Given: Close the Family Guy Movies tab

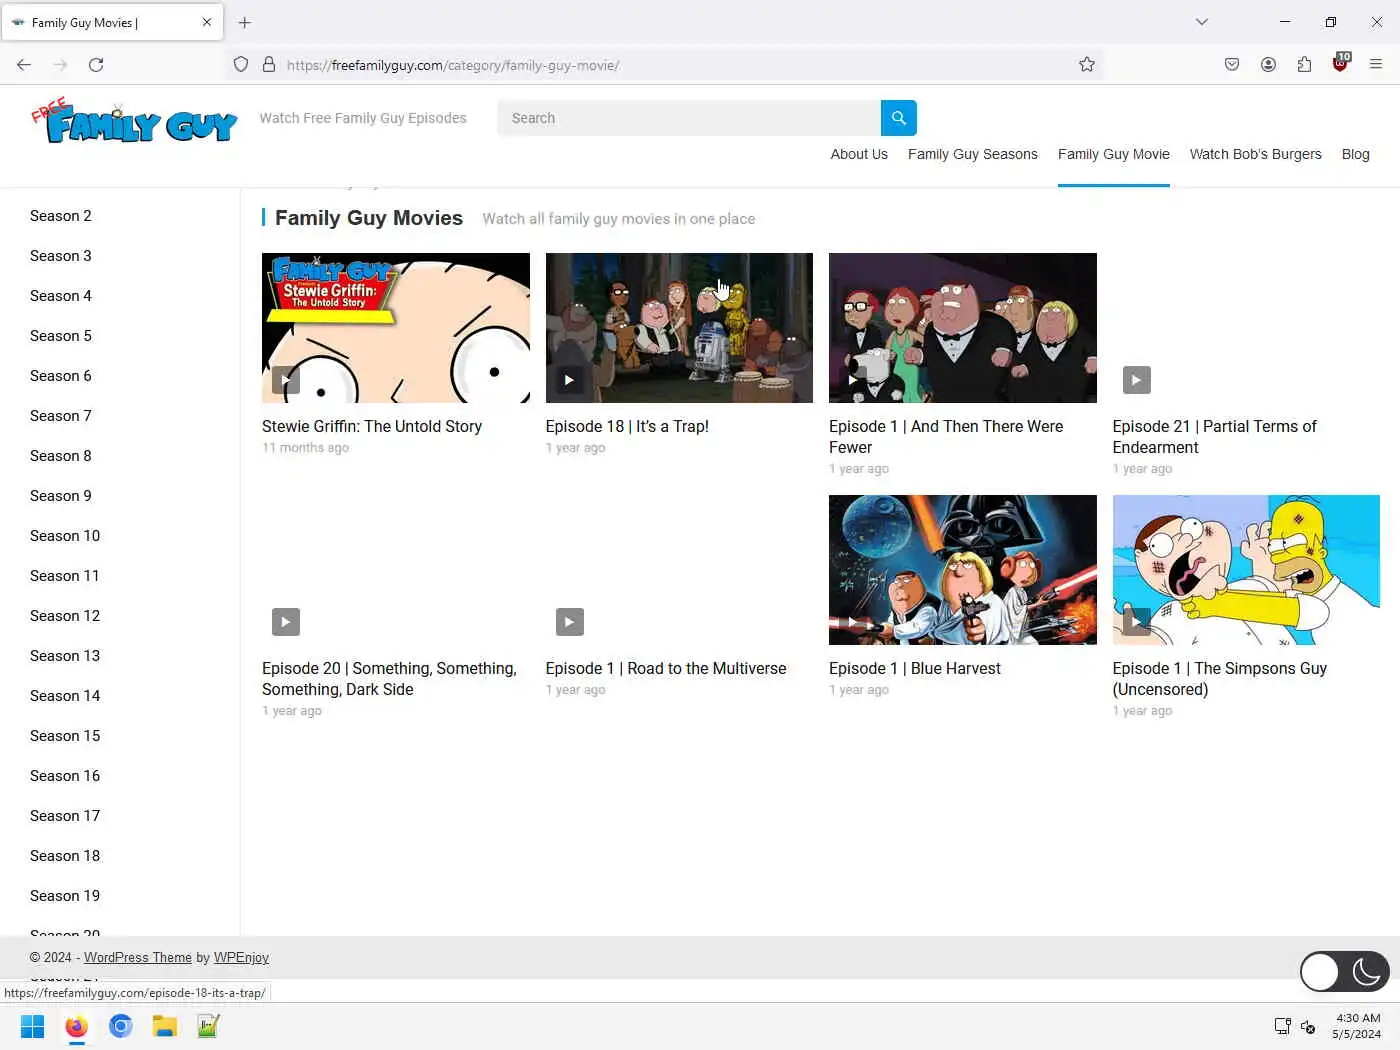Looking at the screenshot, I should pos(207,22).
